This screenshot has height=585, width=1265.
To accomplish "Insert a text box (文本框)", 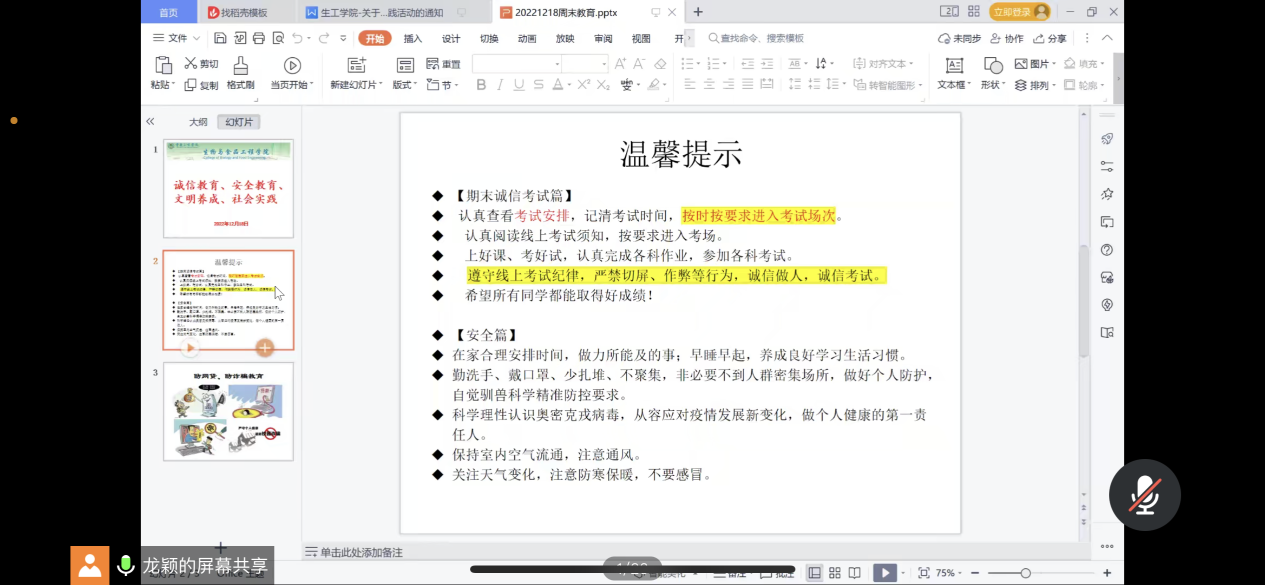I will pos(954,66).
